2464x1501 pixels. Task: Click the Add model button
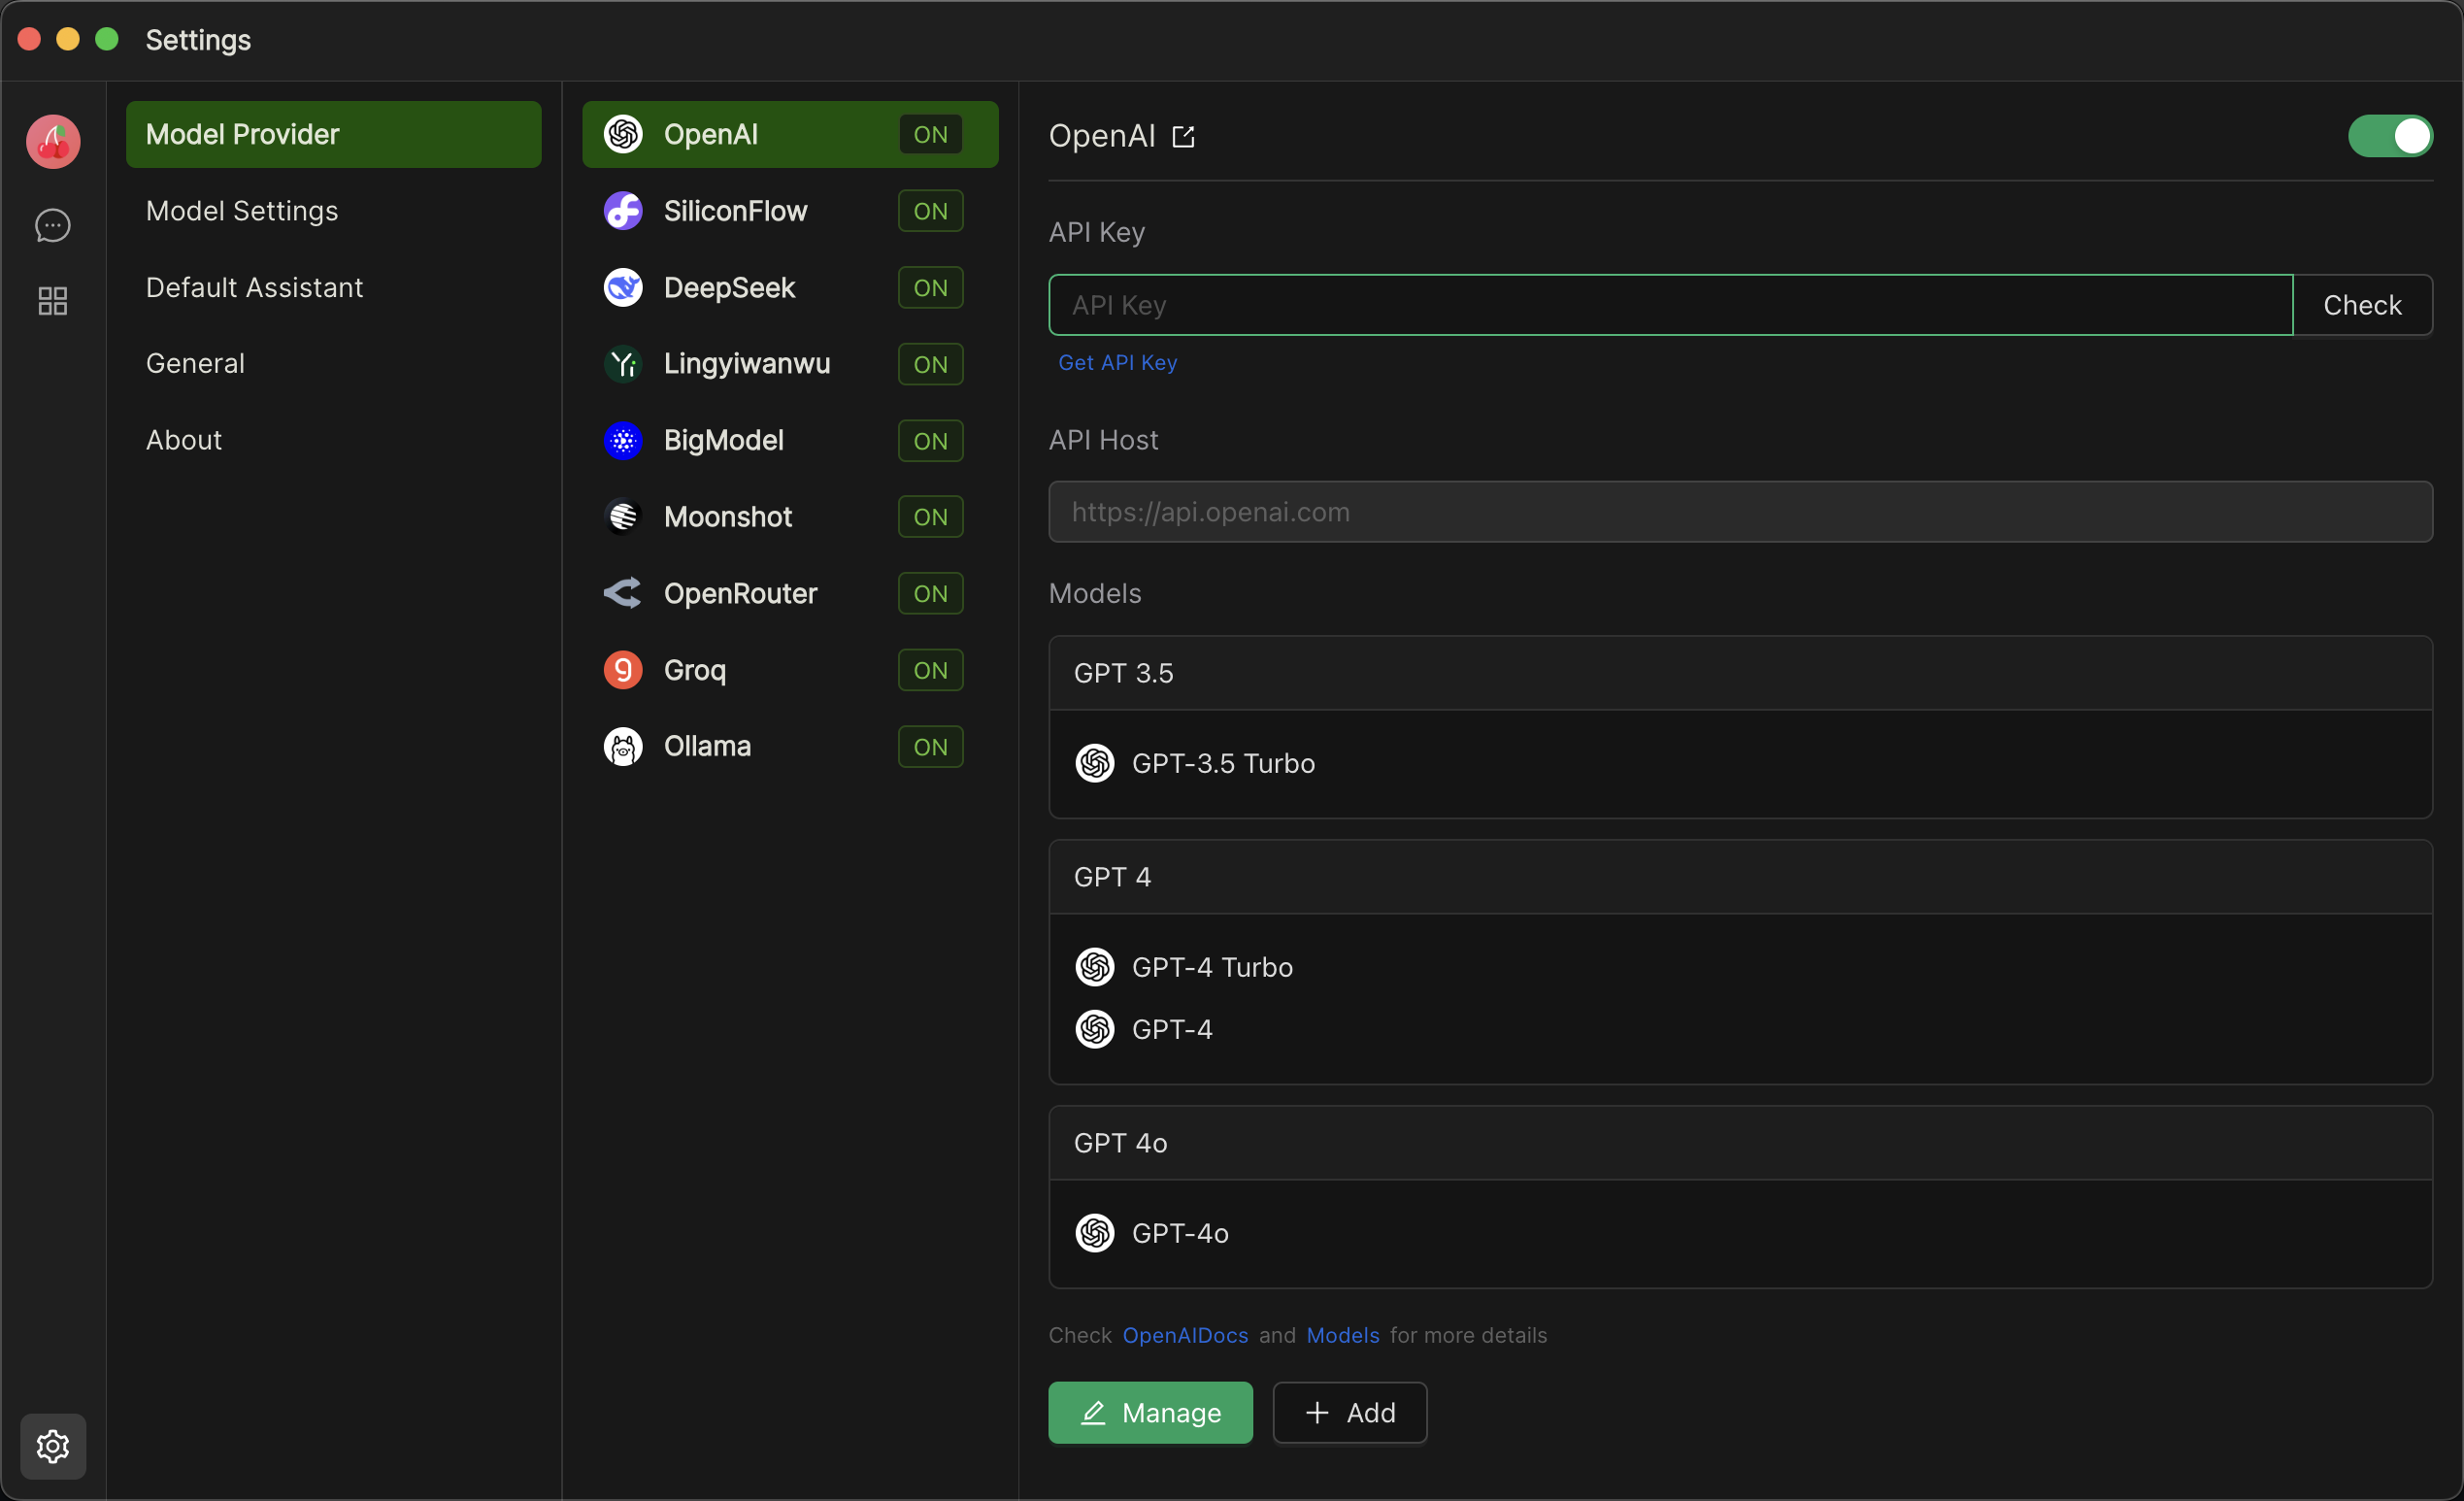click(1349, 1412)
